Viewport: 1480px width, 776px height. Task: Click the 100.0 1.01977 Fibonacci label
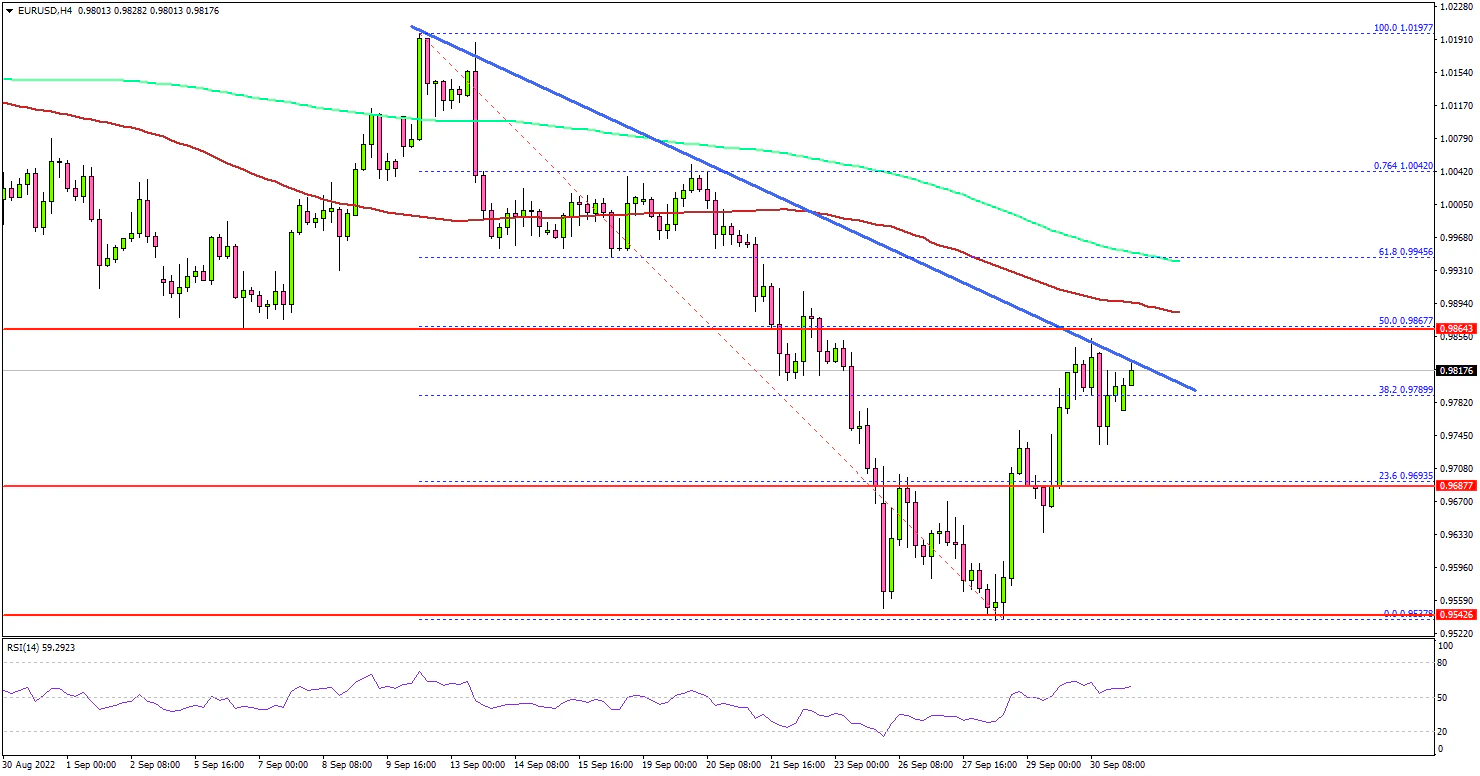(x=1406, y=26)
